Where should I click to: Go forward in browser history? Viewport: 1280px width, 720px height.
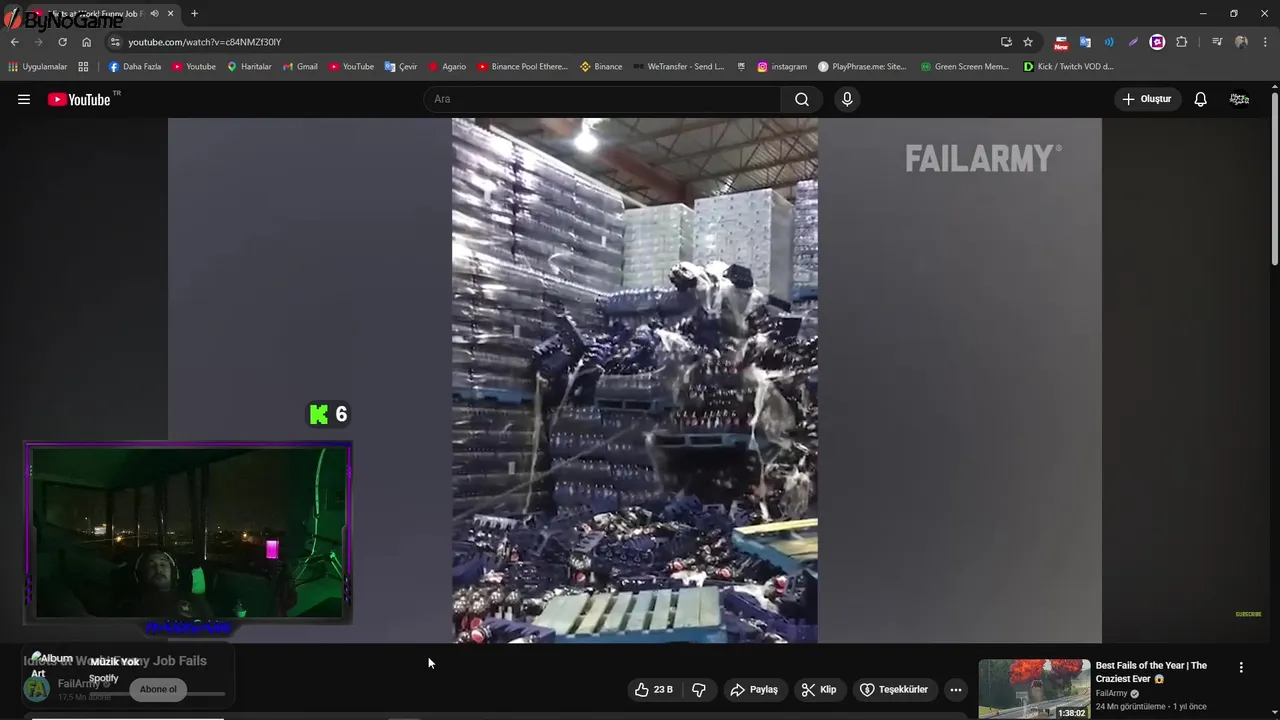pyautogui.click(x=38, y=42)
